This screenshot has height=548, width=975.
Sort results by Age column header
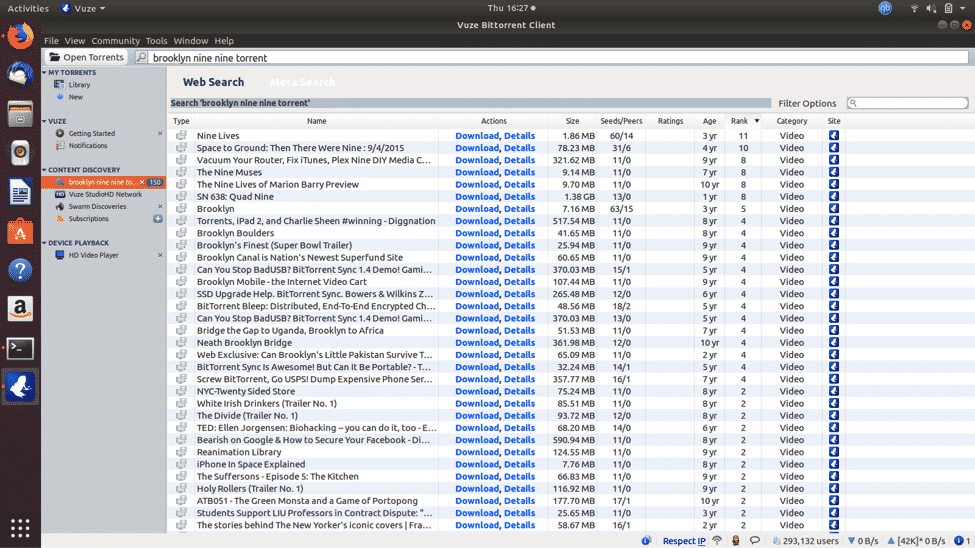coord(709,121)
